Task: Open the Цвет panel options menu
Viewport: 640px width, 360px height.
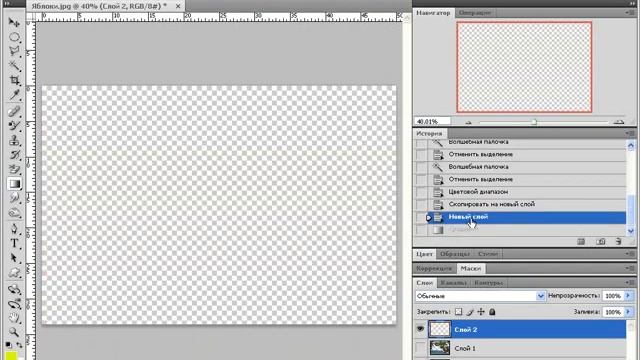Action: coord(630,254)
